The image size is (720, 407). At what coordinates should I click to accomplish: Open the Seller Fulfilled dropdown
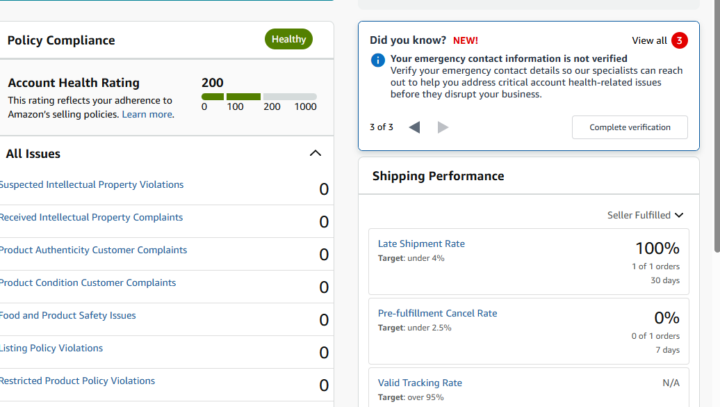click(645, 215)
